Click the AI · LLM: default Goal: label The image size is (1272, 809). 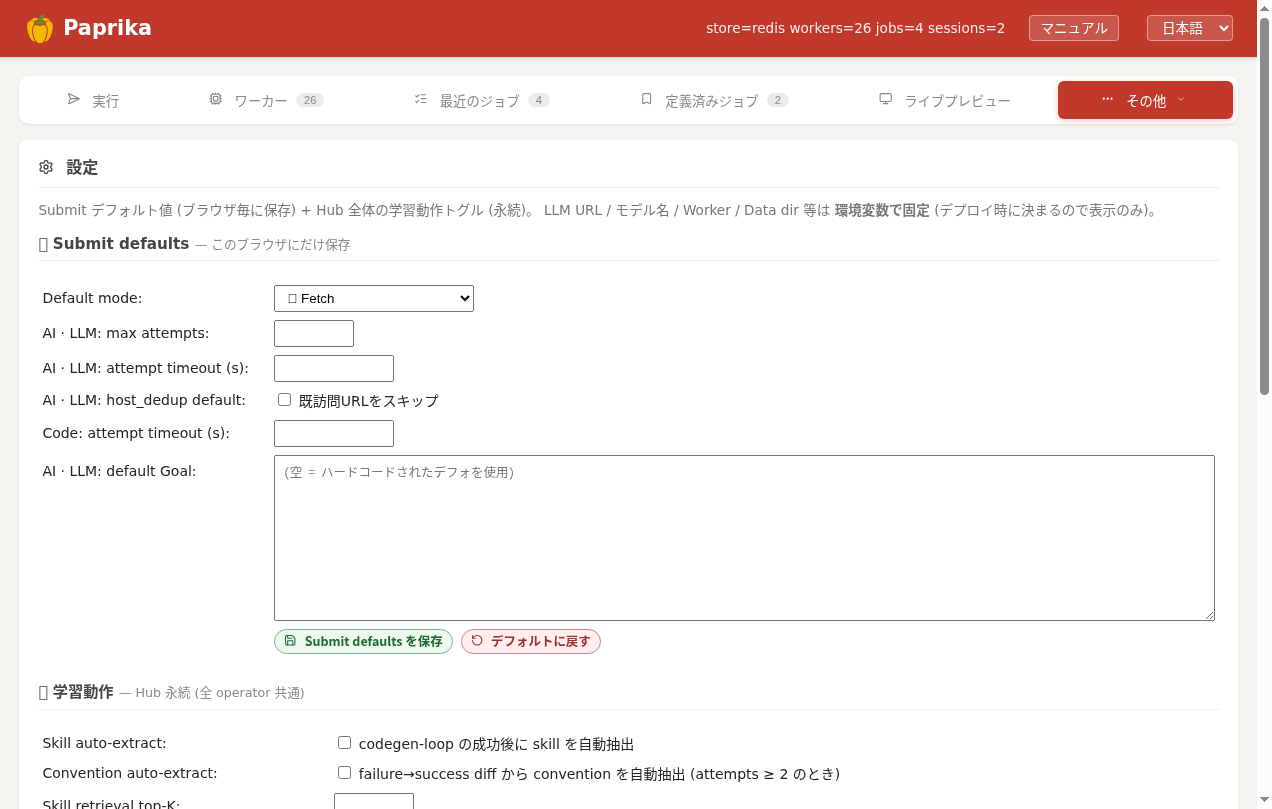coord(120,471)
